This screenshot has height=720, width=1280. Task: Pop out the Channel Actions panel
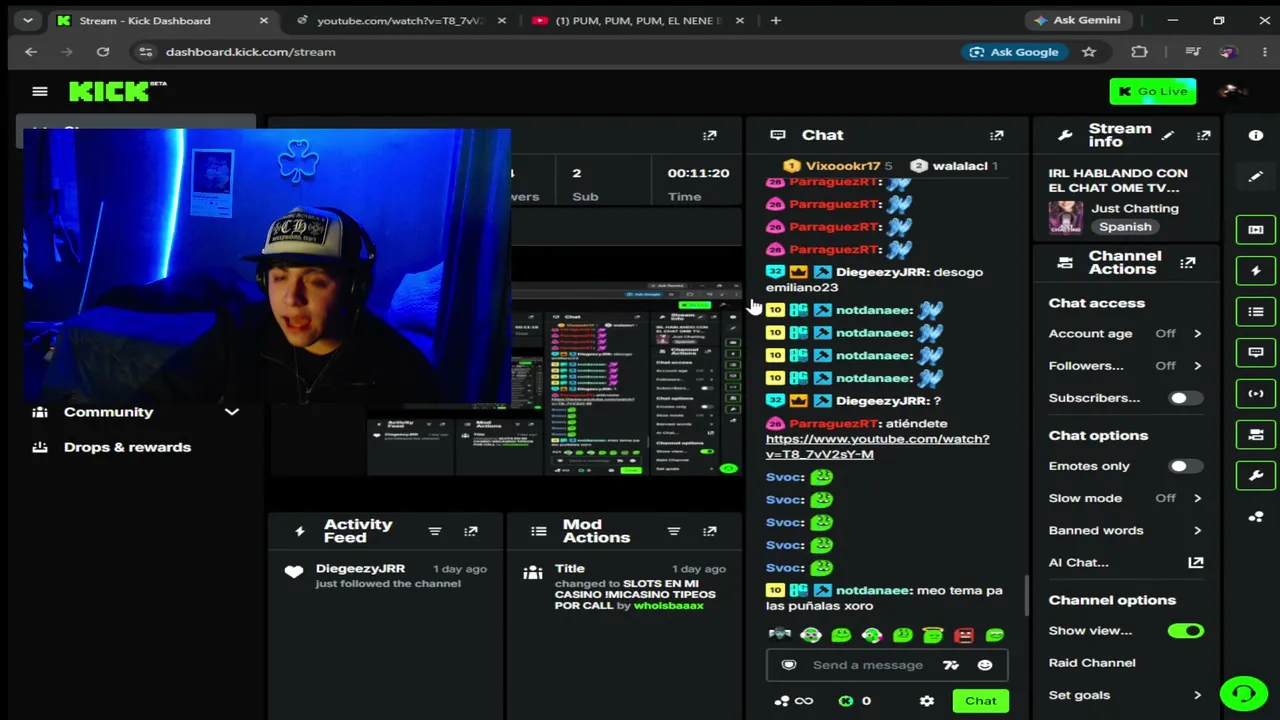[x=1187, y=263]
